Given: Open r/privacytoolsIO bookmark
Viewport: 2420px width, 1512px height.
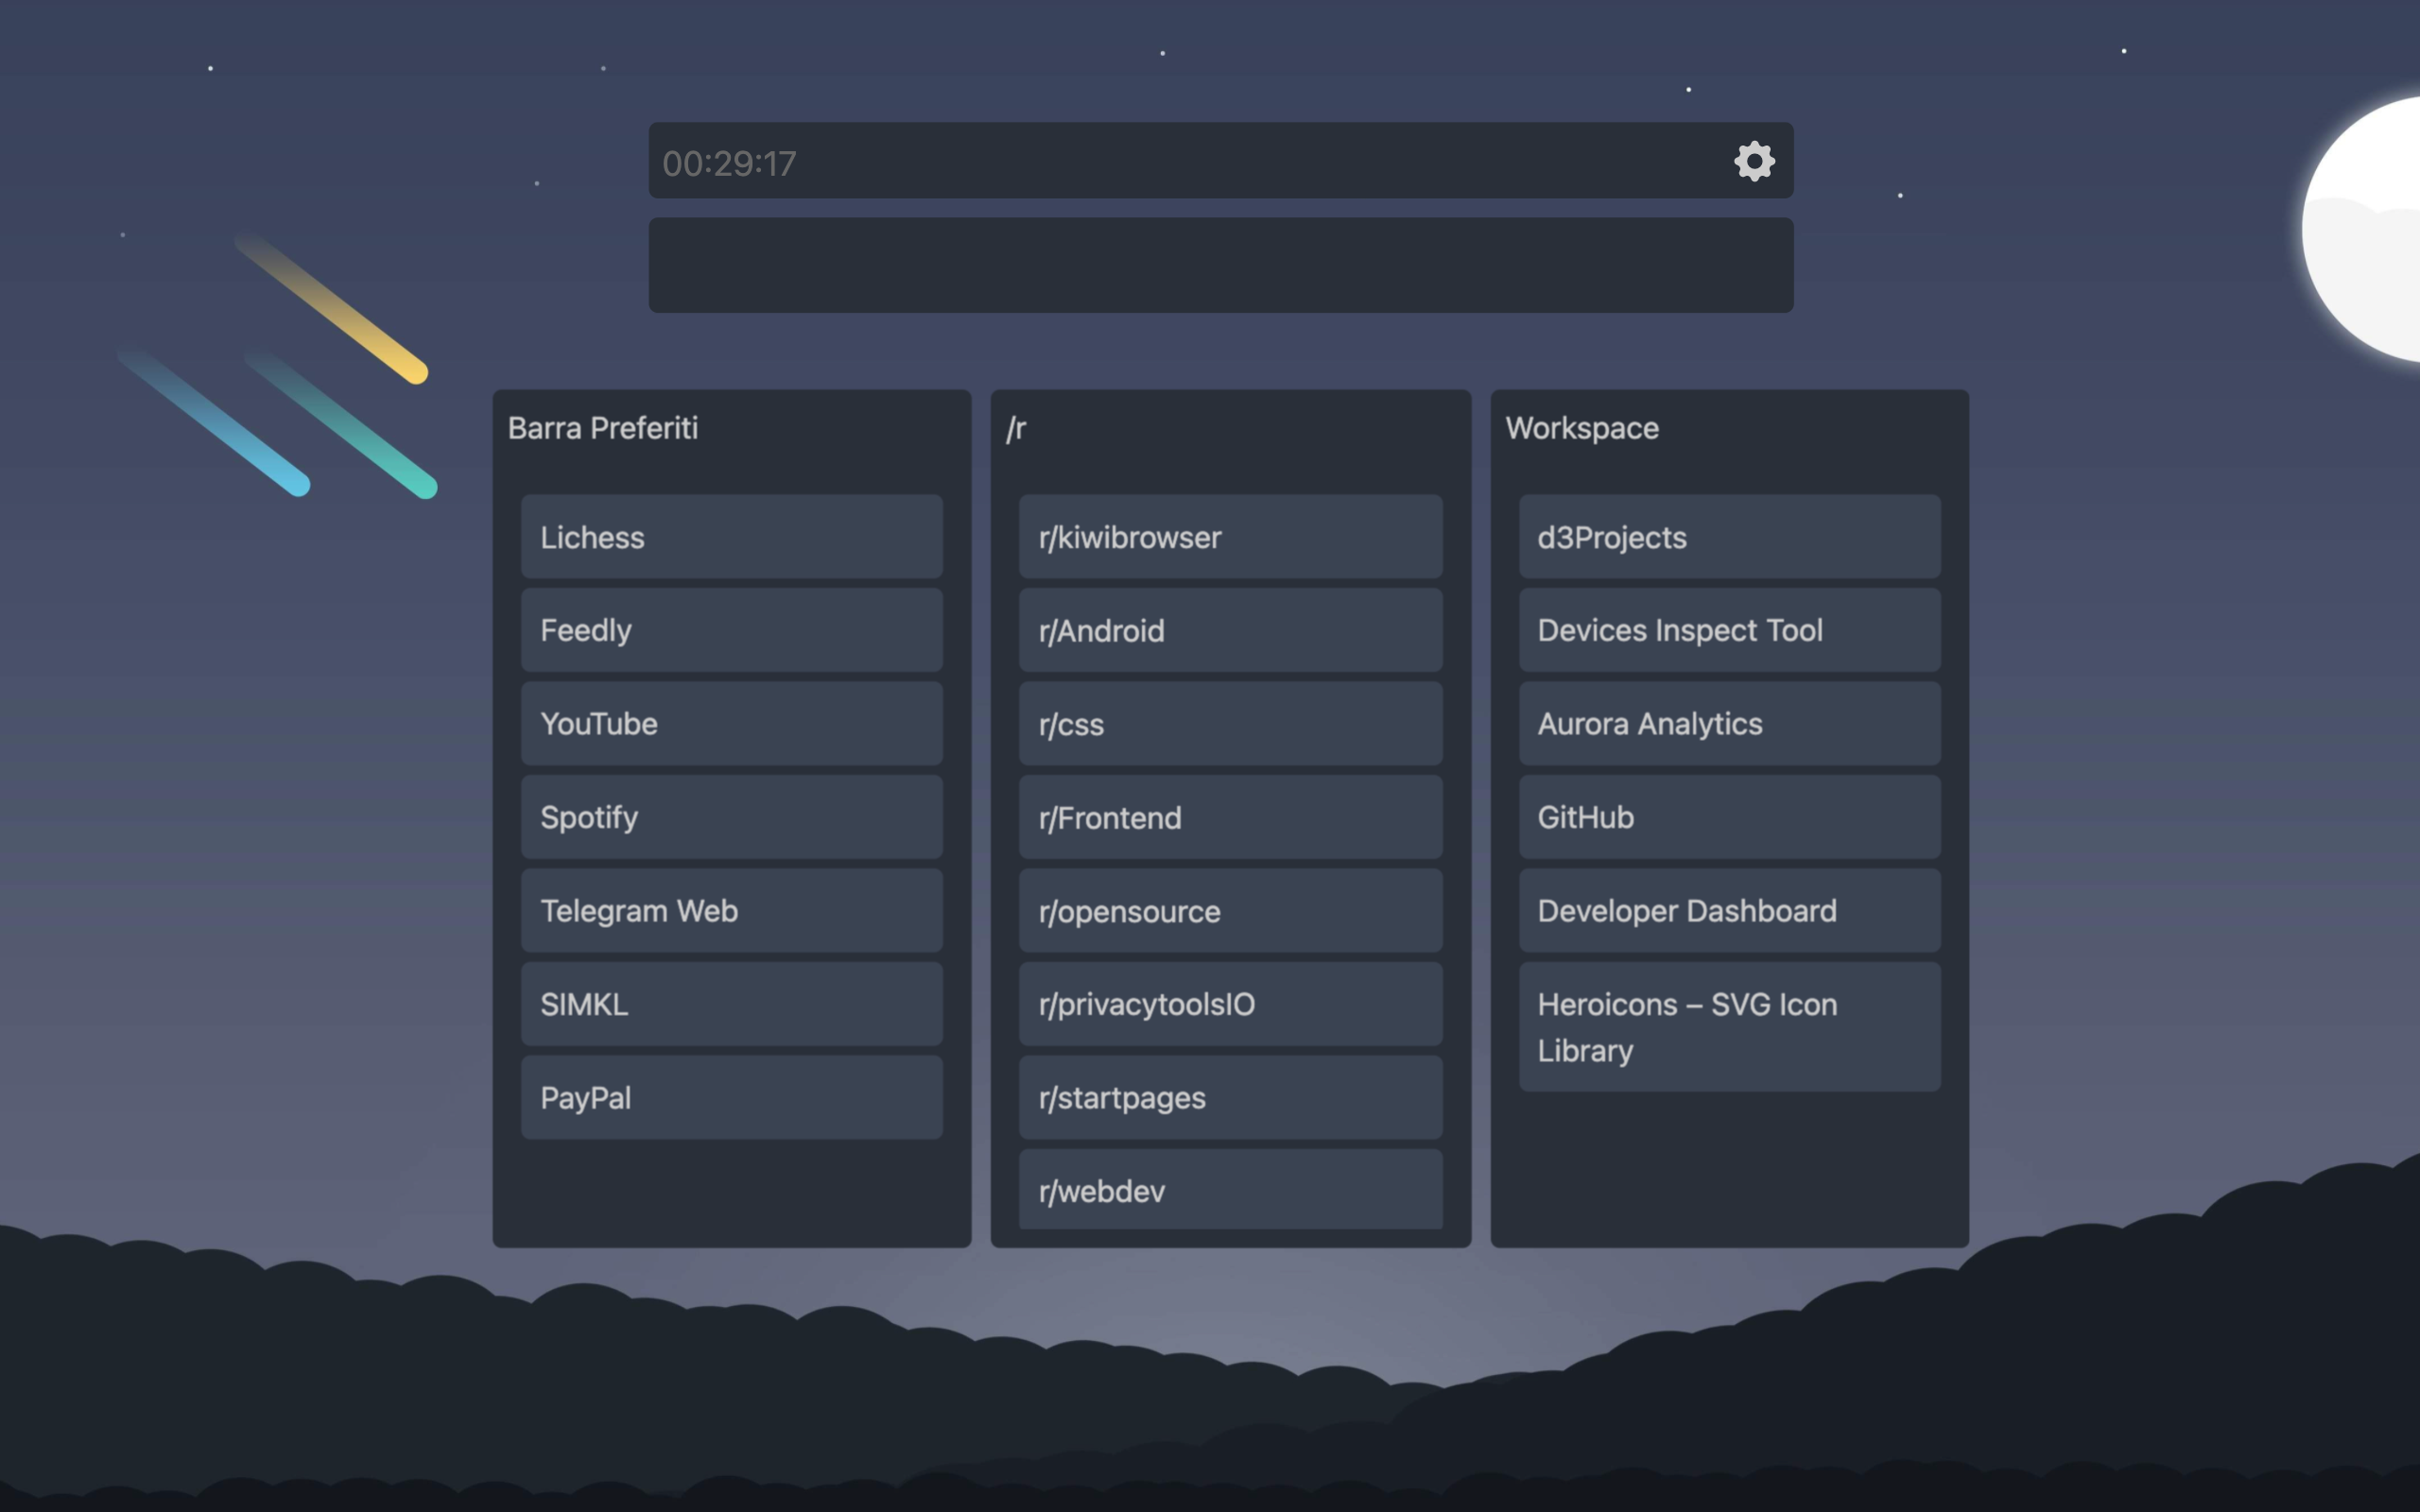Looking at the screenshot, I should pos(1230,1004).
